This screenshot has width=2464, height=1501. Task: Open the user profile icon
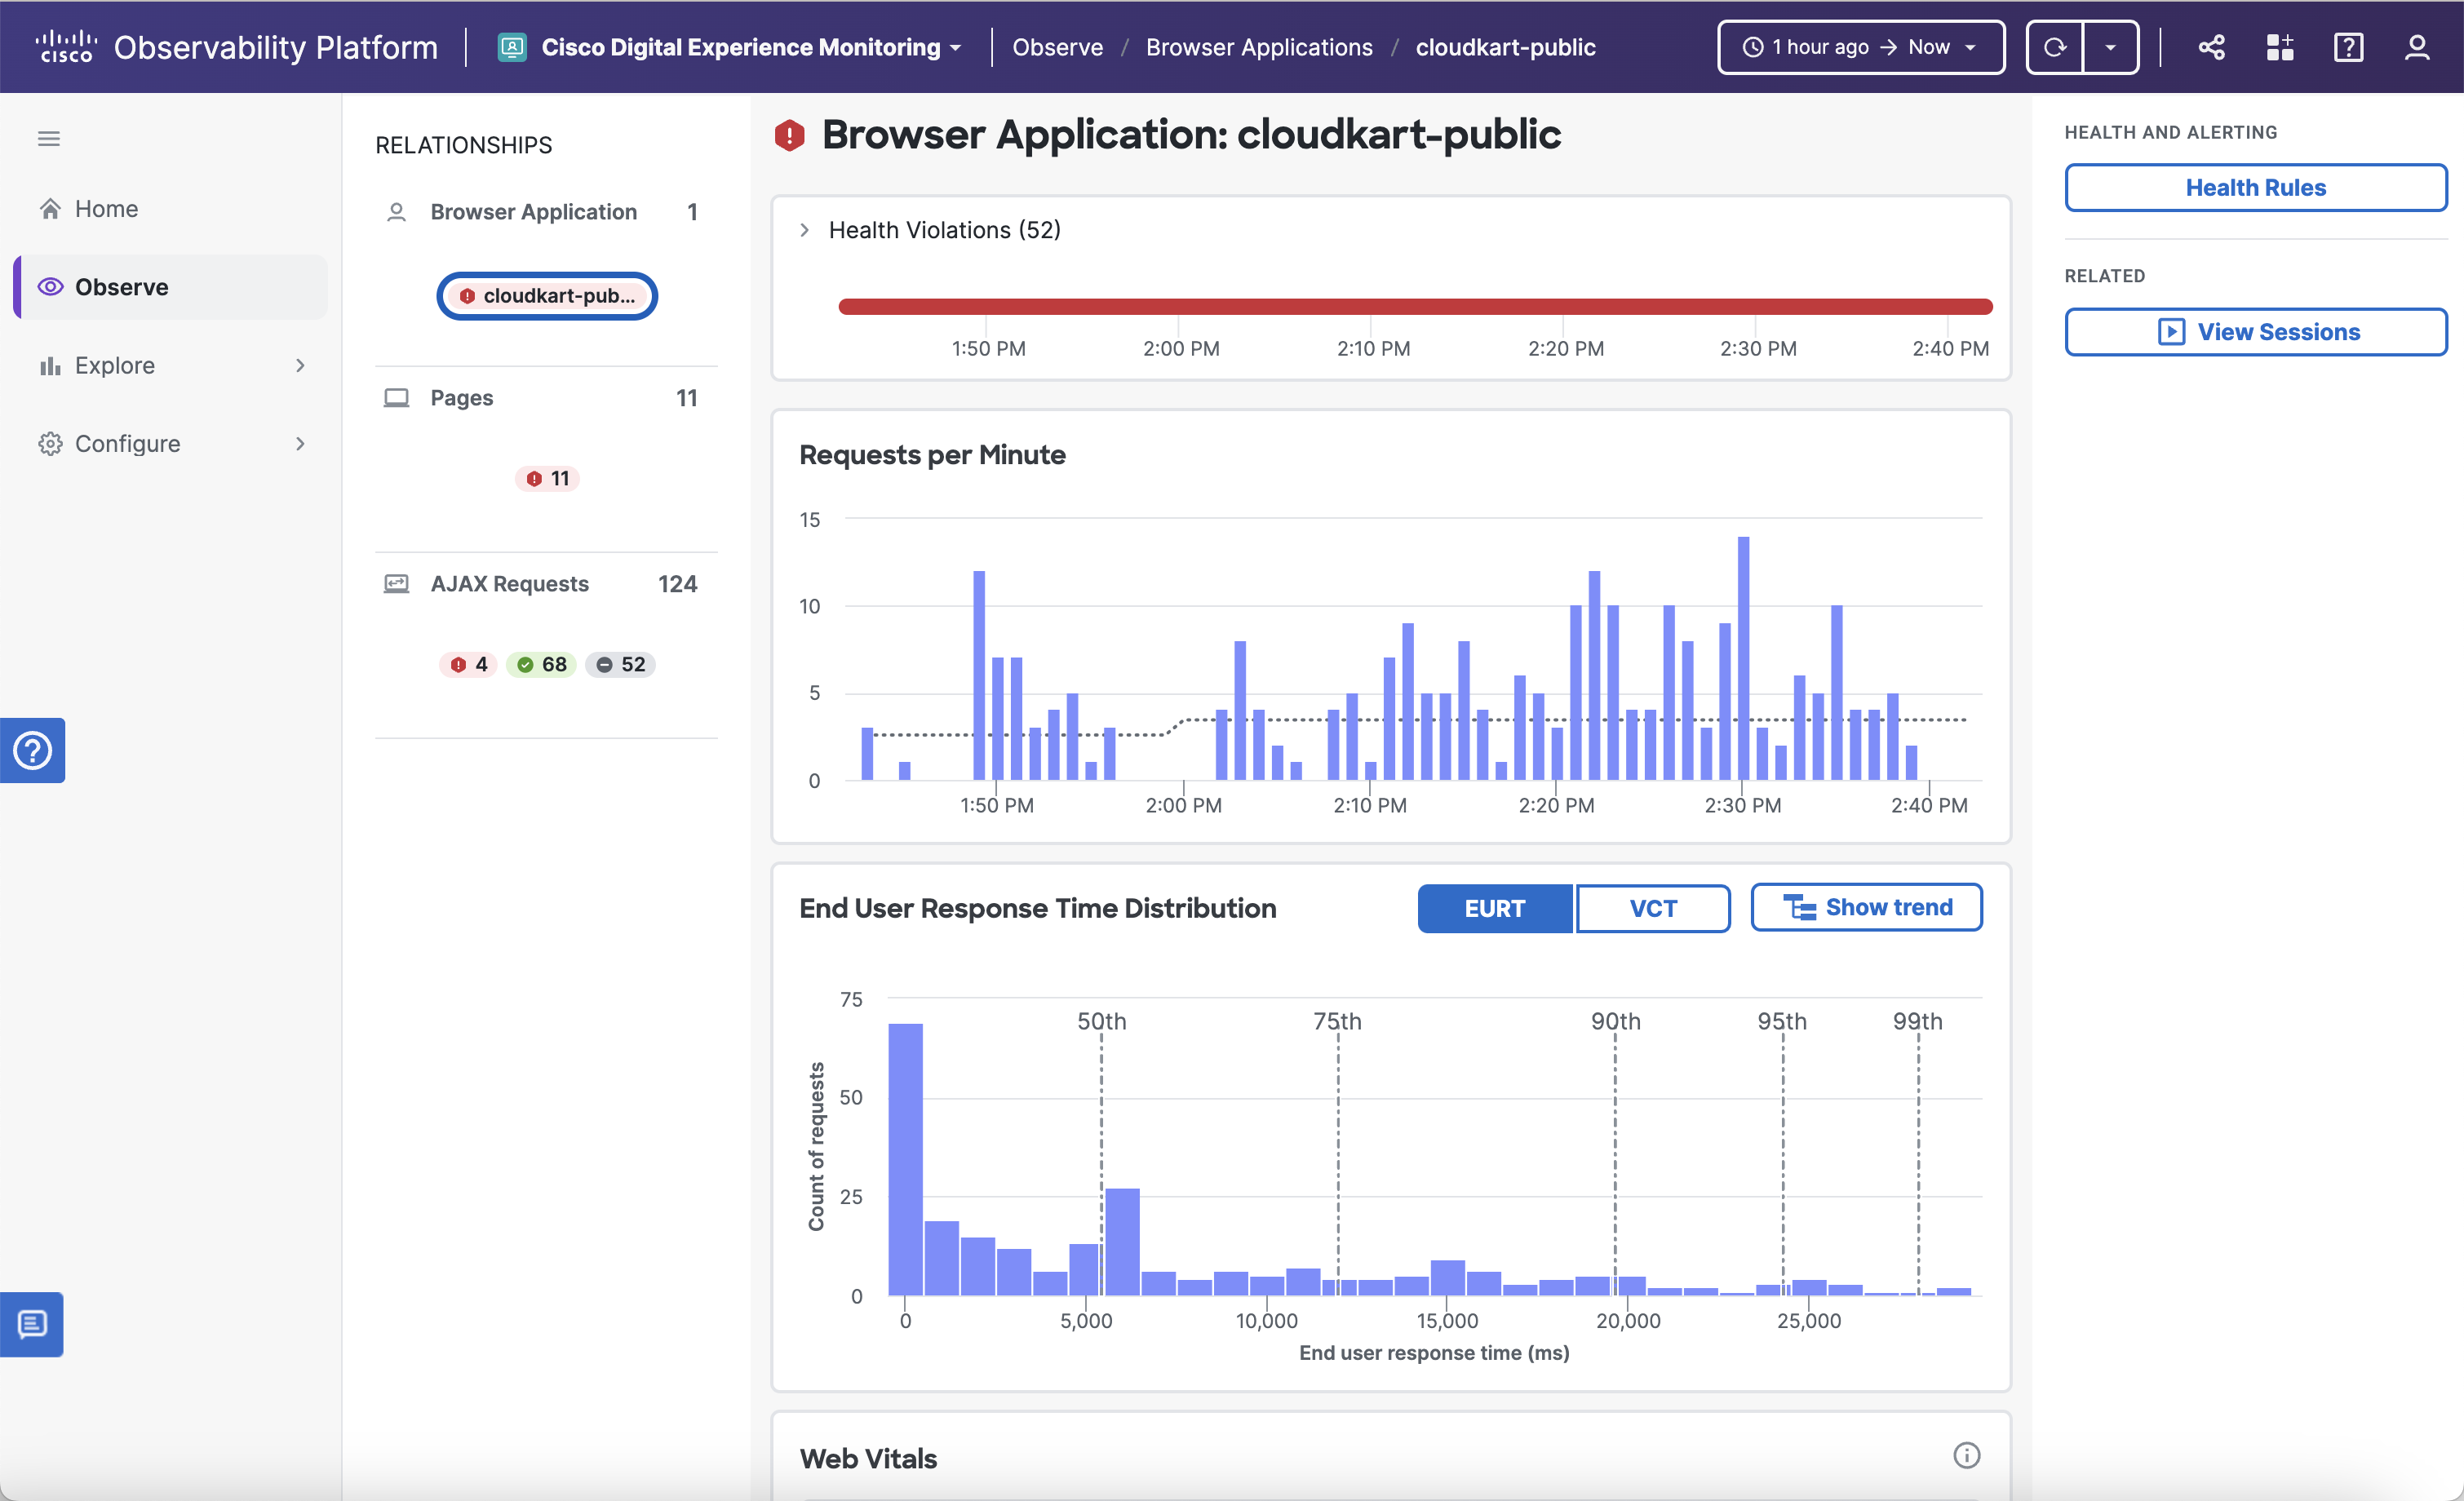[x=2418, y=46]
